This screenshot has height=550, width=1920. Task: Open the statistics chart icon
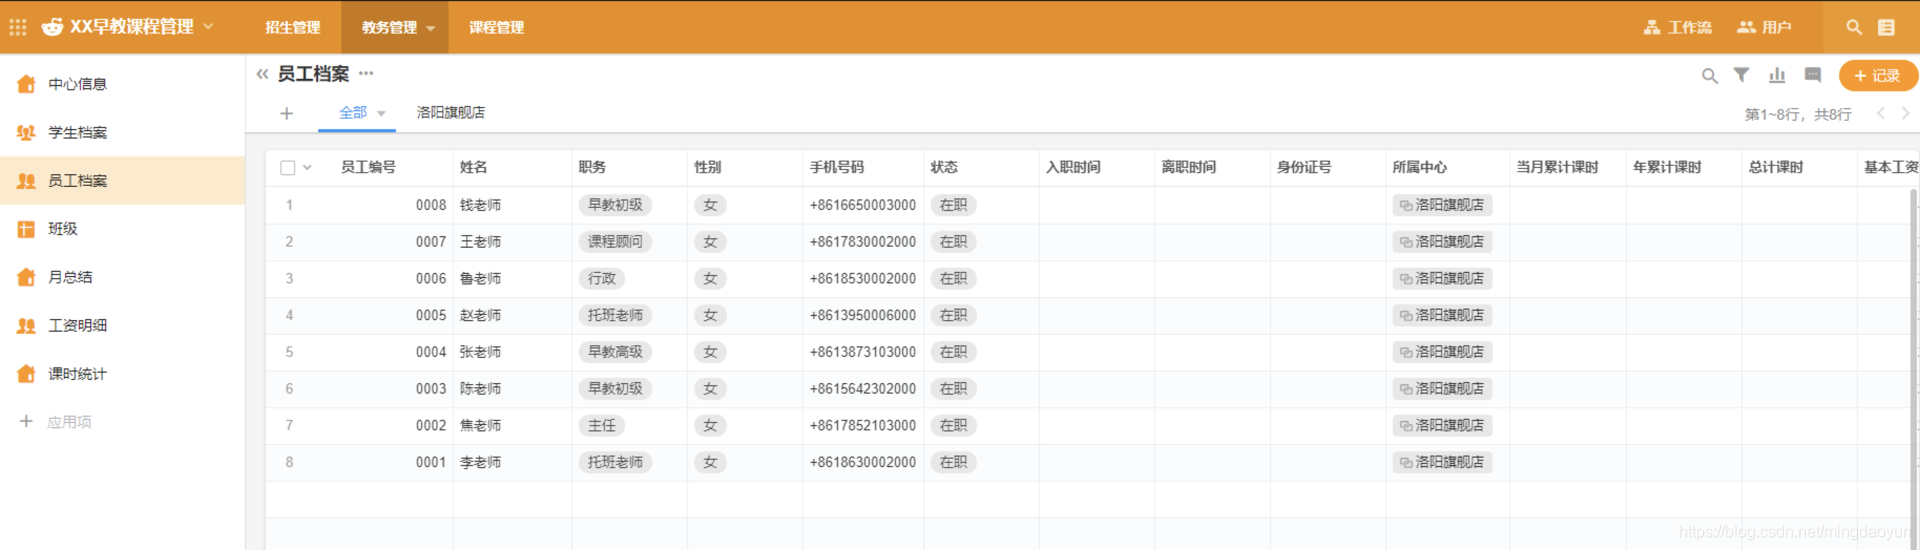click(1777, 75)
